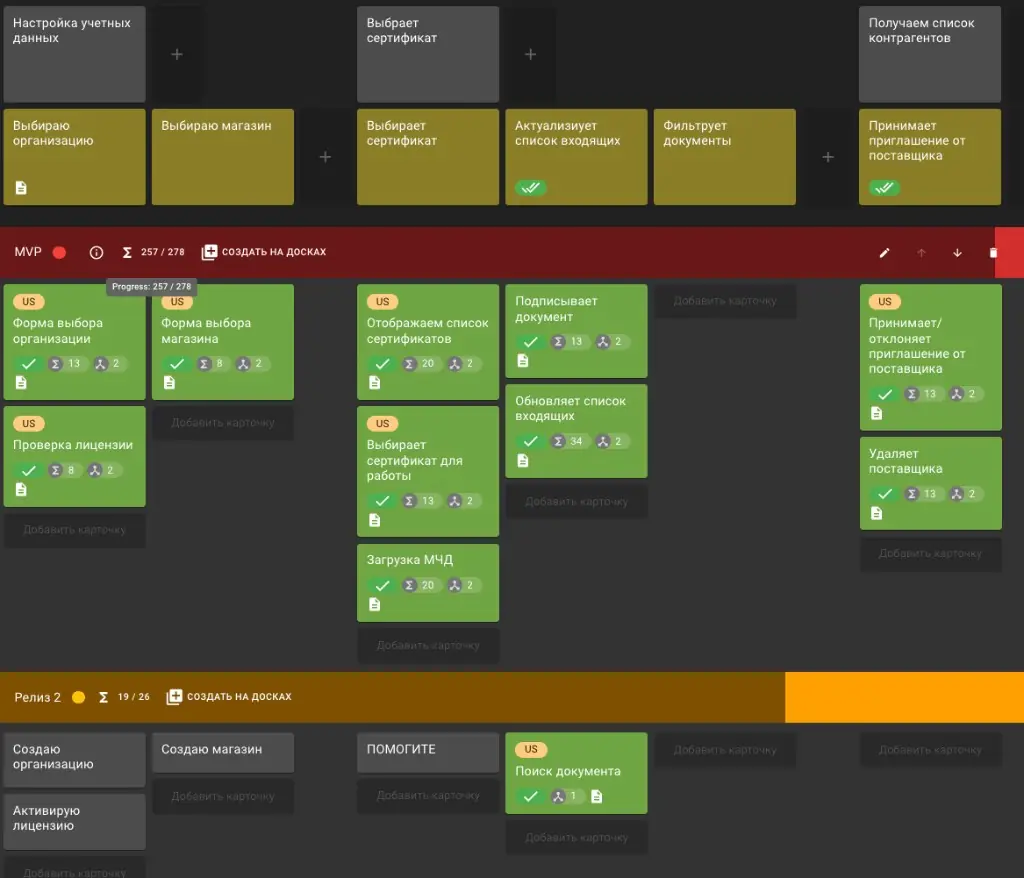Click 'Добавить карточку' under 'Форма выбора магазина'
Screen dimensions: 1024x878
point(223,423)
